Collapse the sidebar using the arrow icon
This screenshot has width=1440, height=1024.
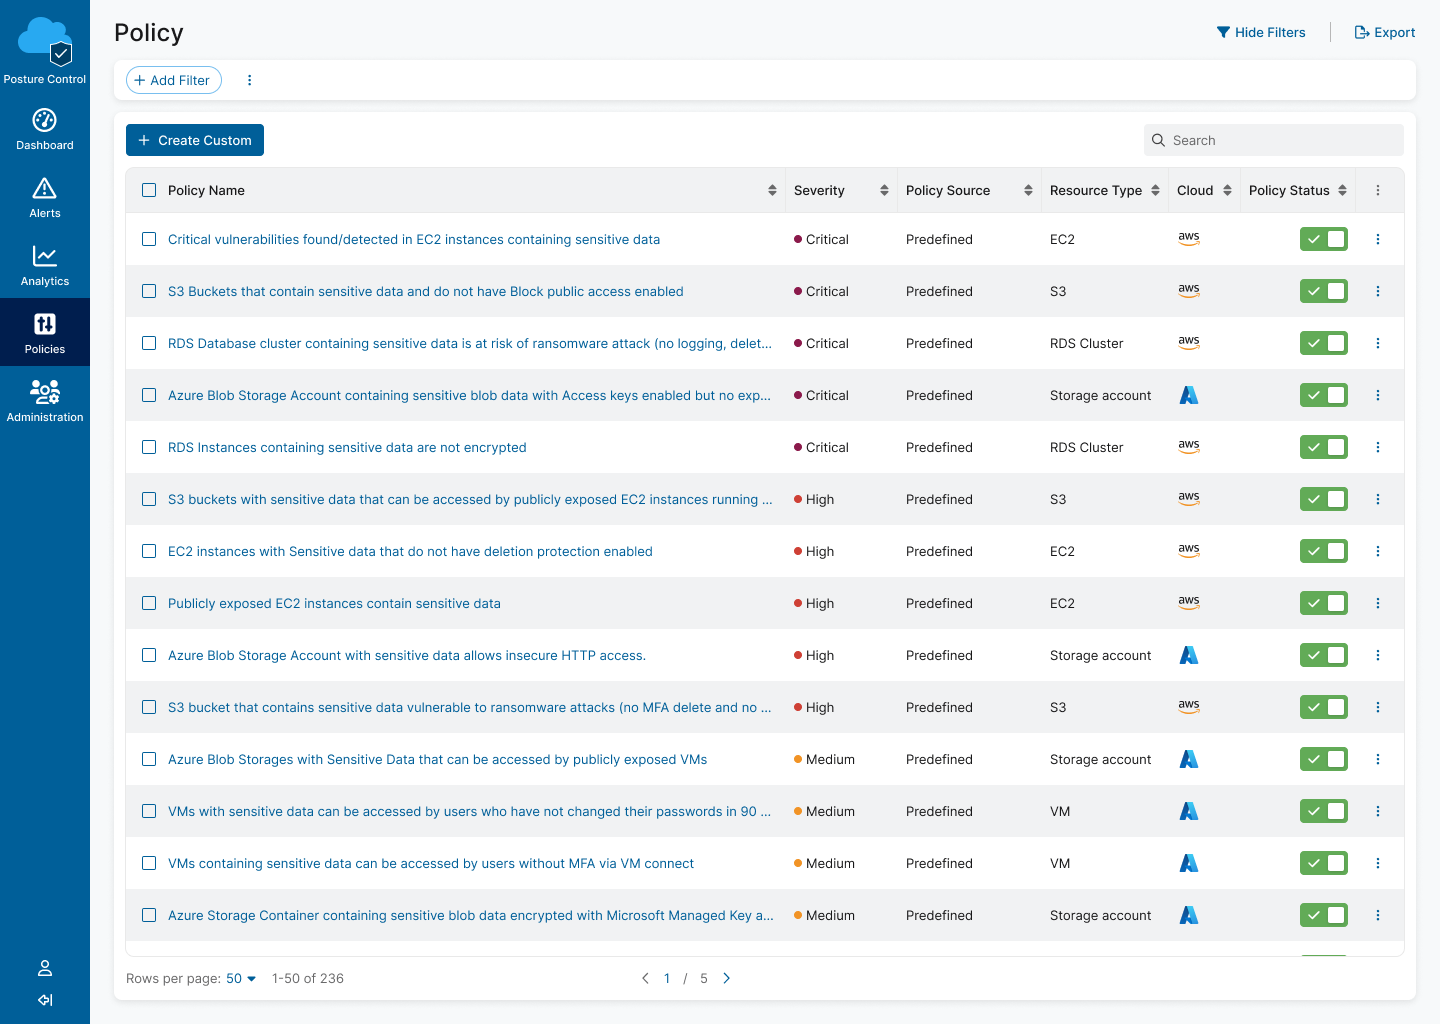click(x=45, y=1000)
